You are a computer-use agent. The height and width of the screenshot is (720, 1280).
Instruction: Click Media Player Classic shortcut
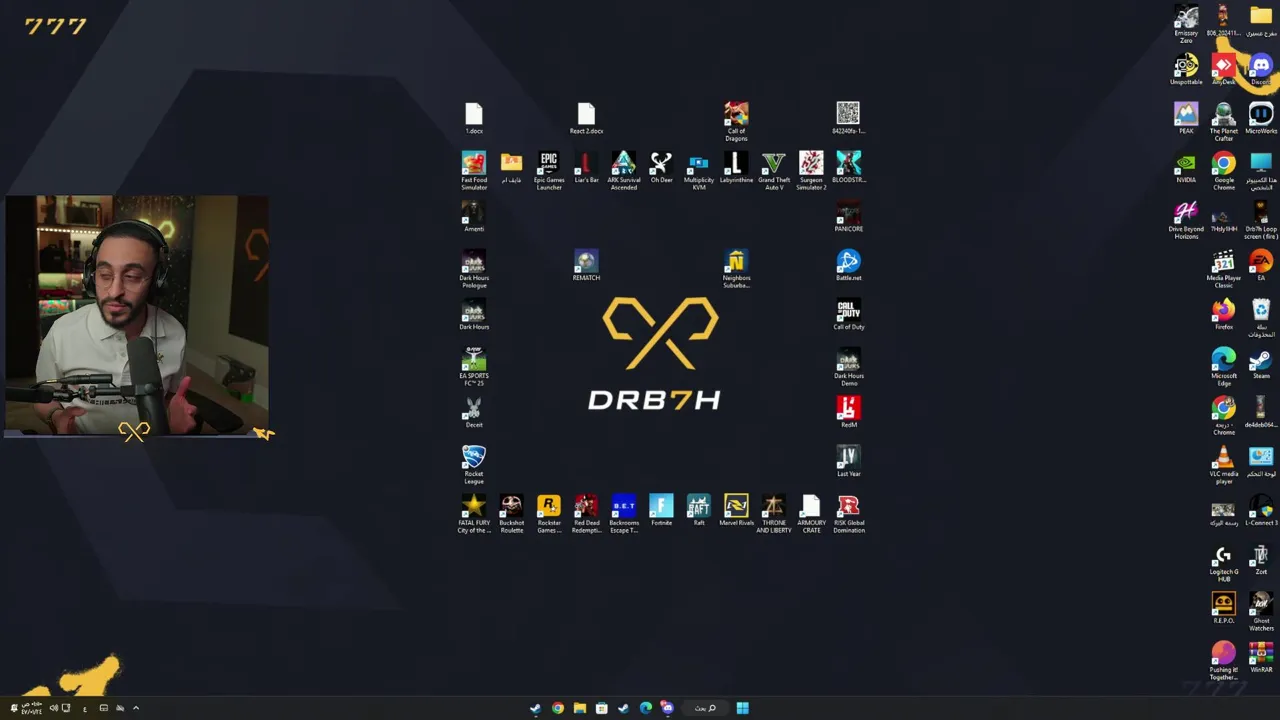[1223, 269]
